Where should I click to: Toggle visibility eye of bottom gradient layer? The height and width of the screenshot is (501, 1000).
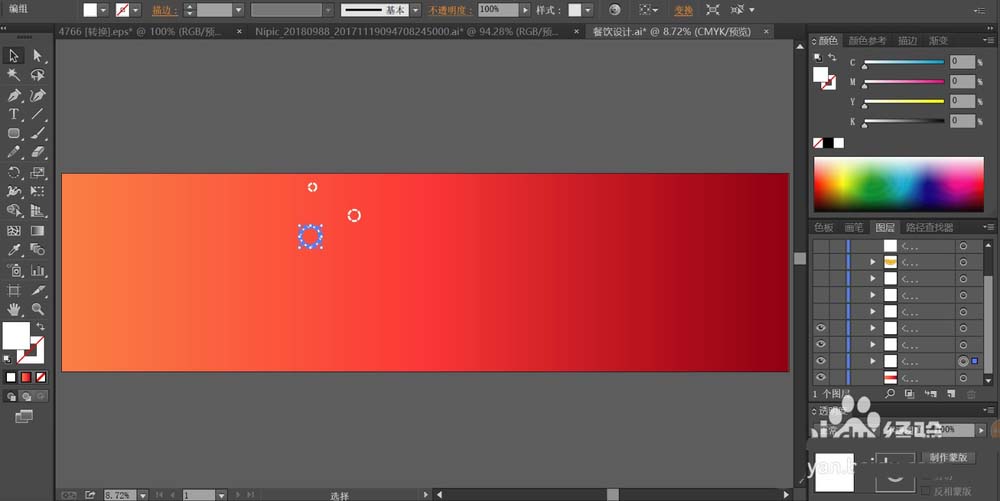click(x=821, y=377)
